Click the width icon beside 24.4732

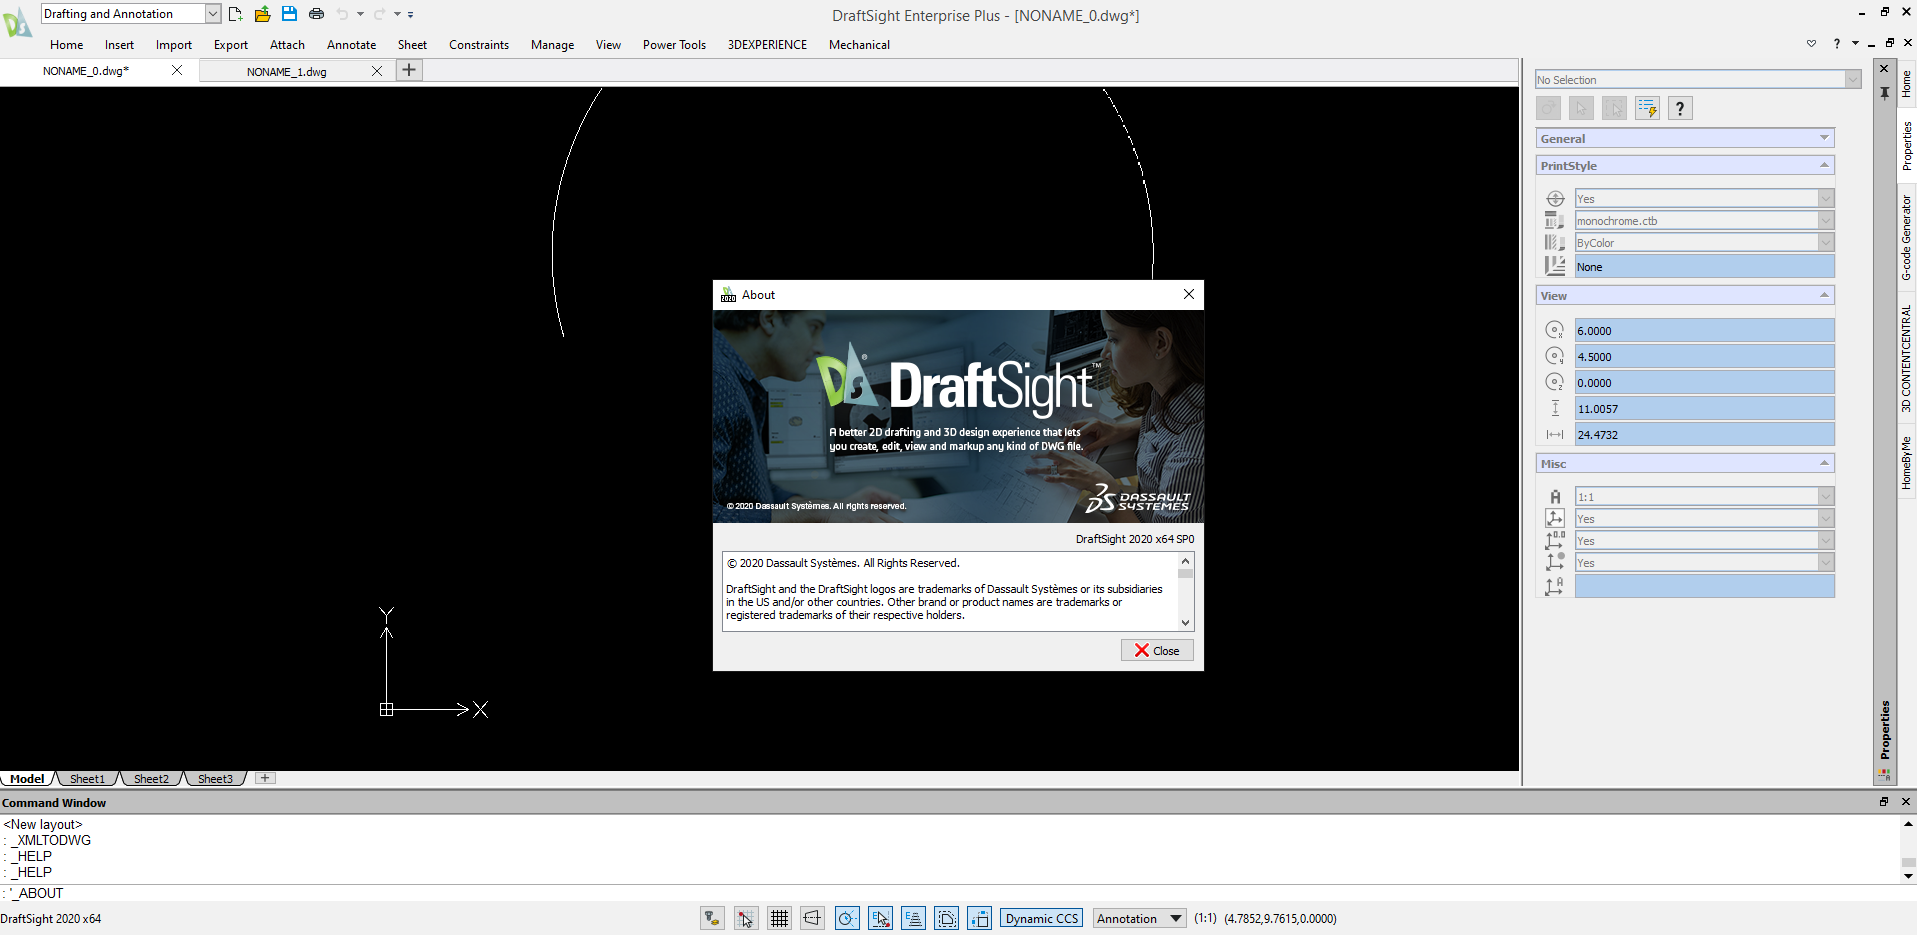1554,434
